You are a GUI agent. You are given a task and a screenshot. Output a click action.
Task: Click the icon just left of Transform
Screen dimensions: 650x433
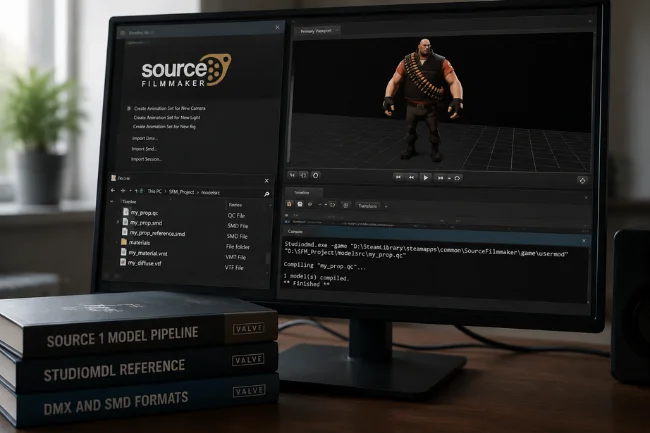(x=346, y=205)
